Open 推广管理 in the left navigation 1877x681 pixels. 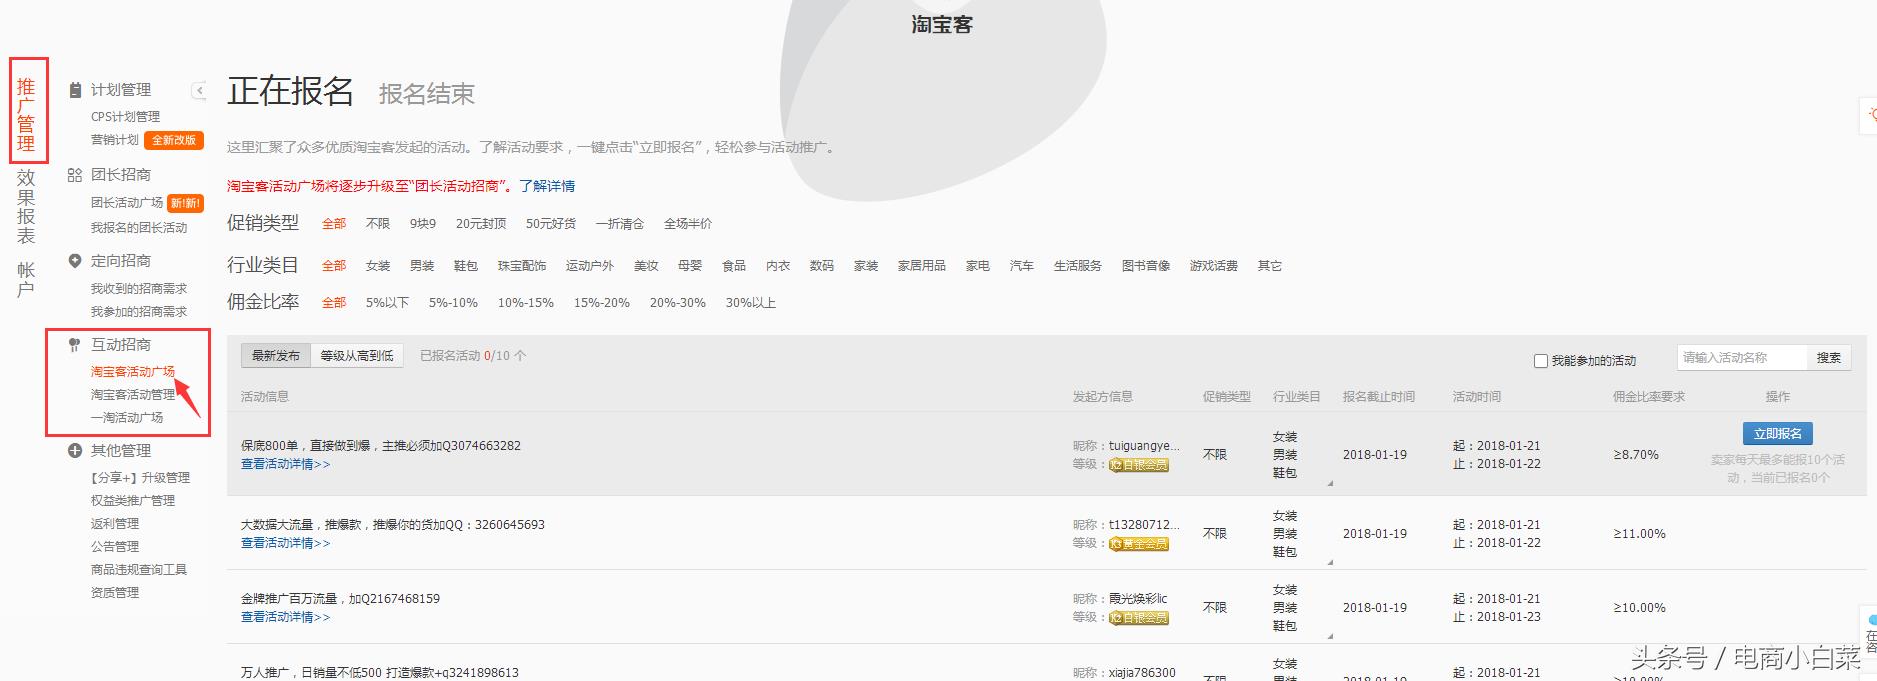click(27, 114)
